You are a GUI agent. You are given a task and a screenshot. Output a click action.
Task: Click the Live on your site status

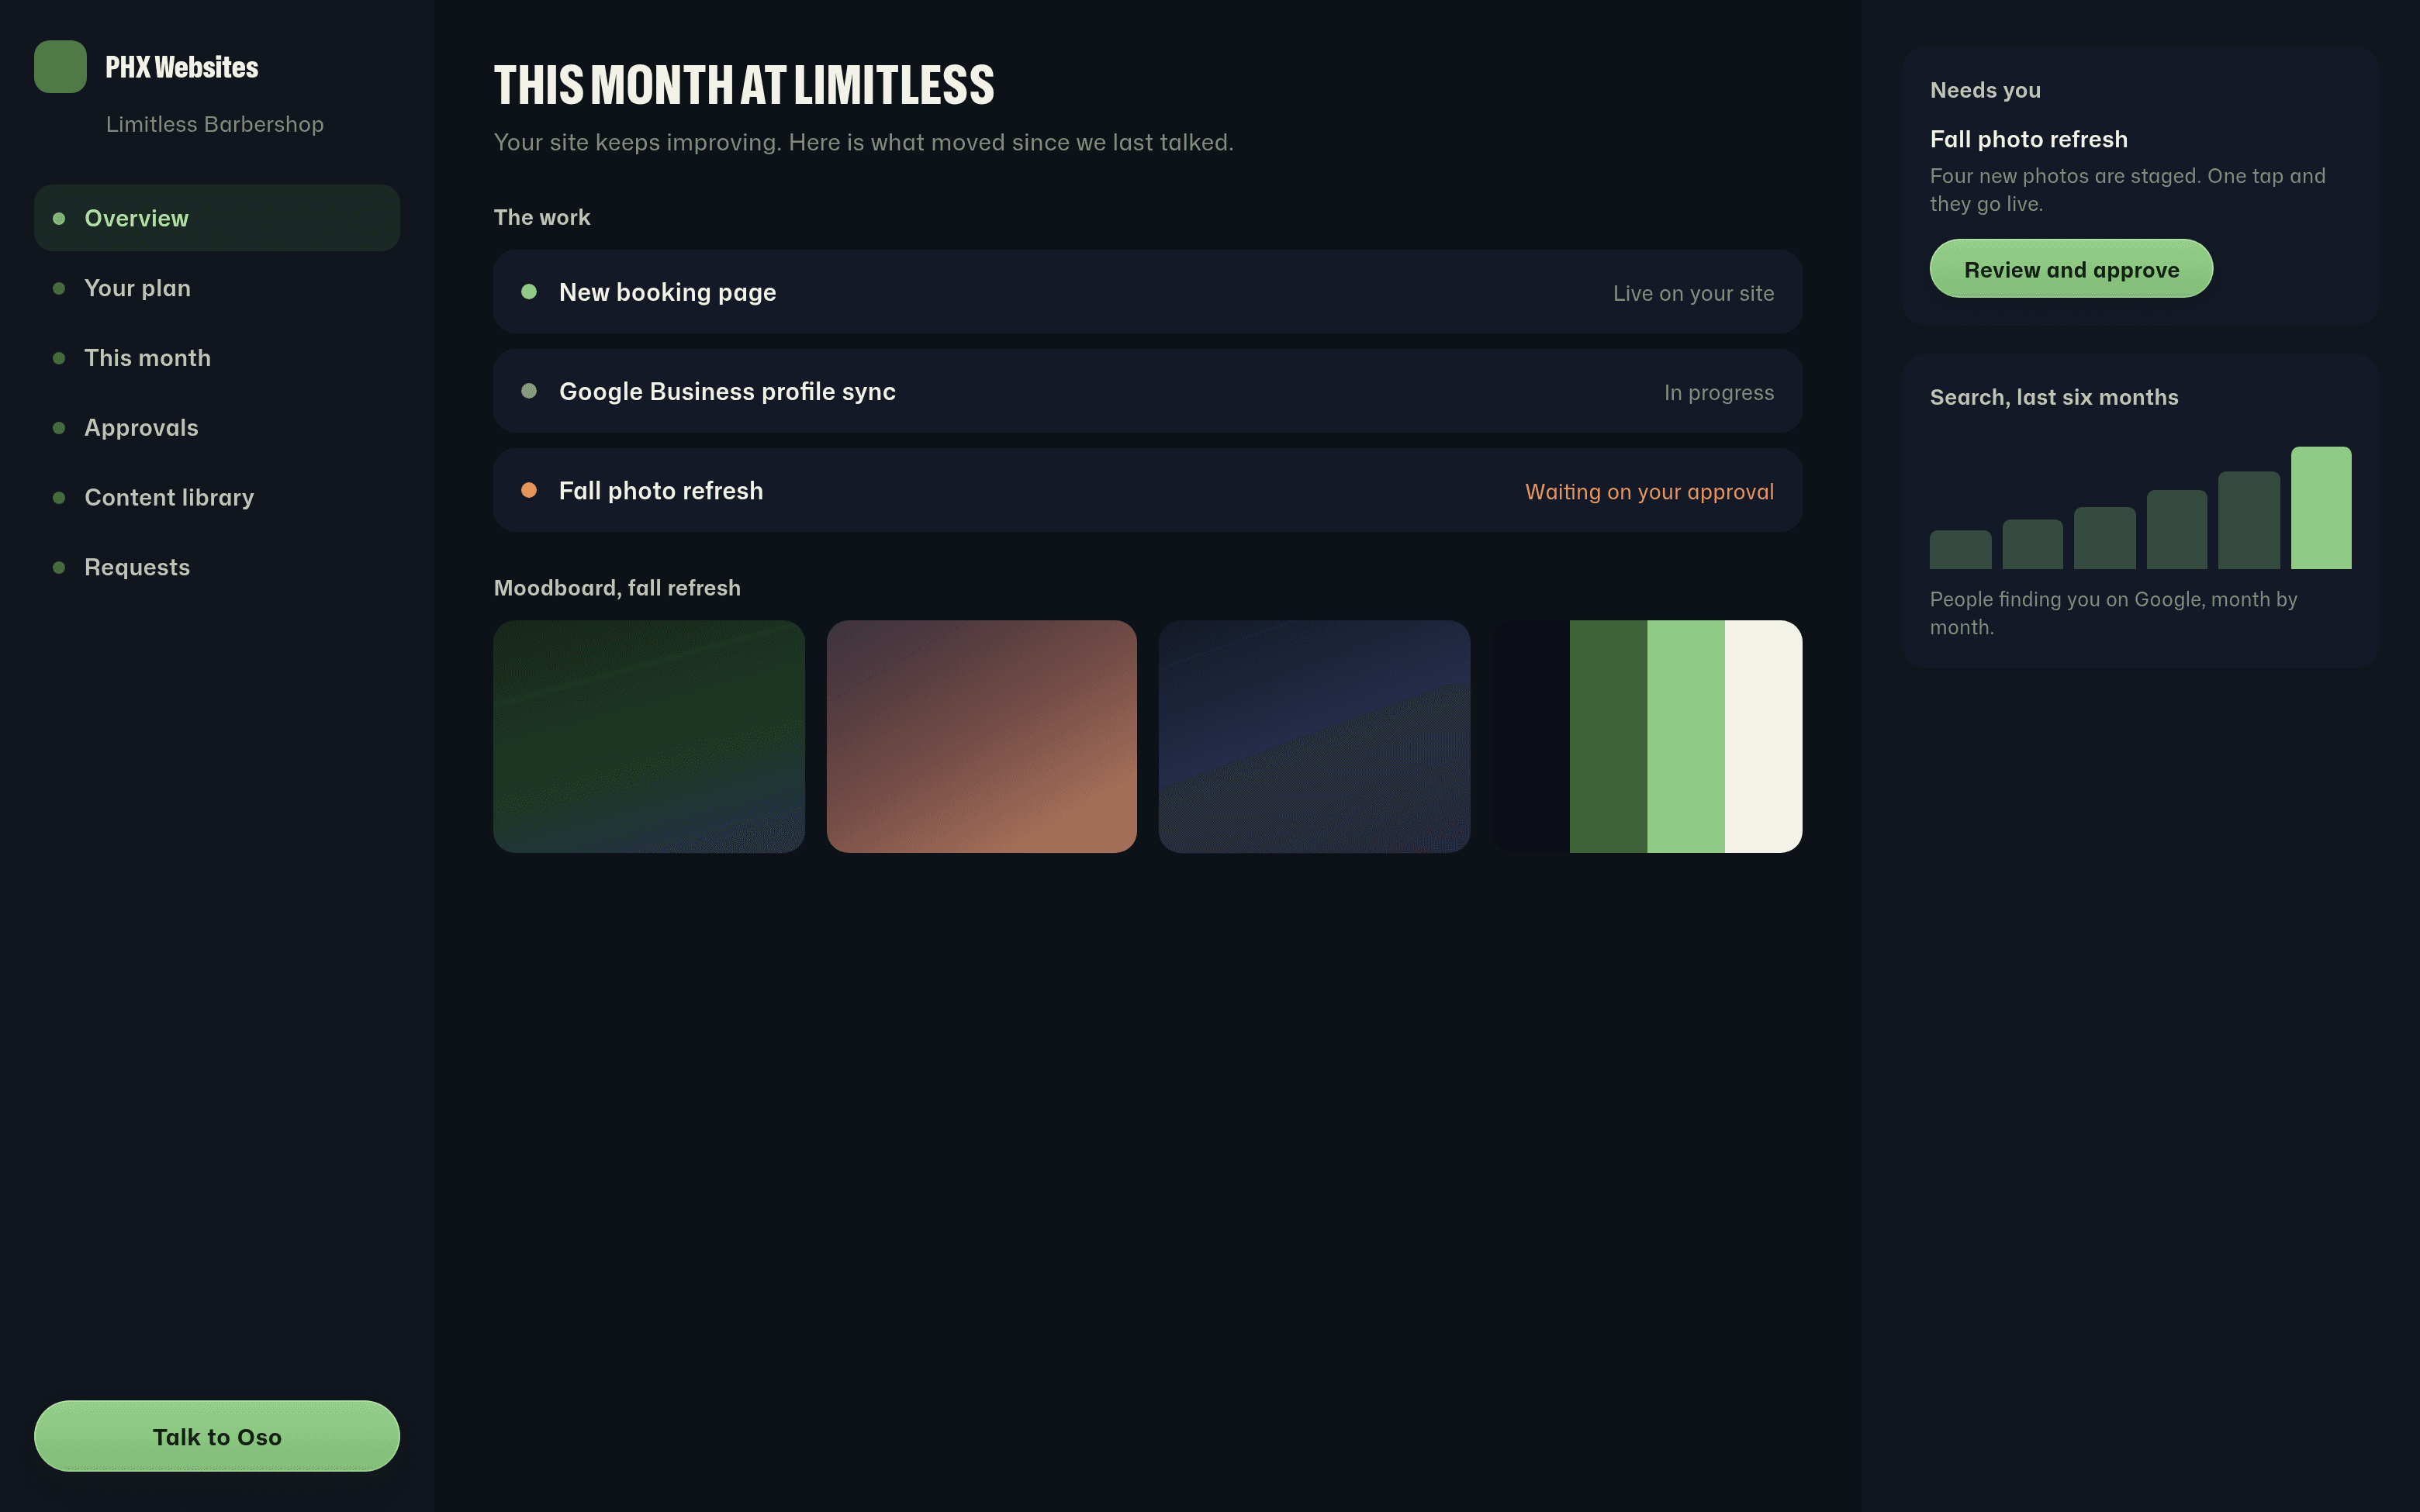[1693, 293]
